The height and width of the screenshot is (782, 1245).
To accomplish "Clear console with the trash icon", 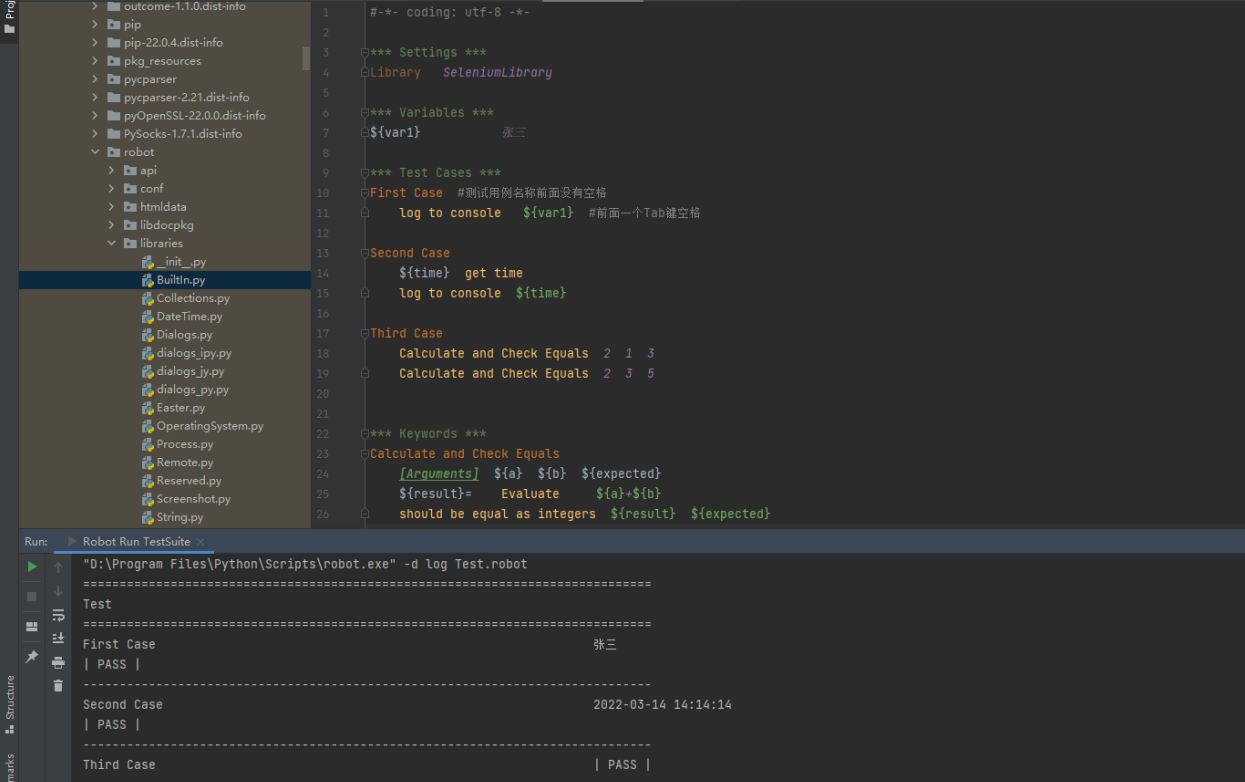I will pos(58,685).
